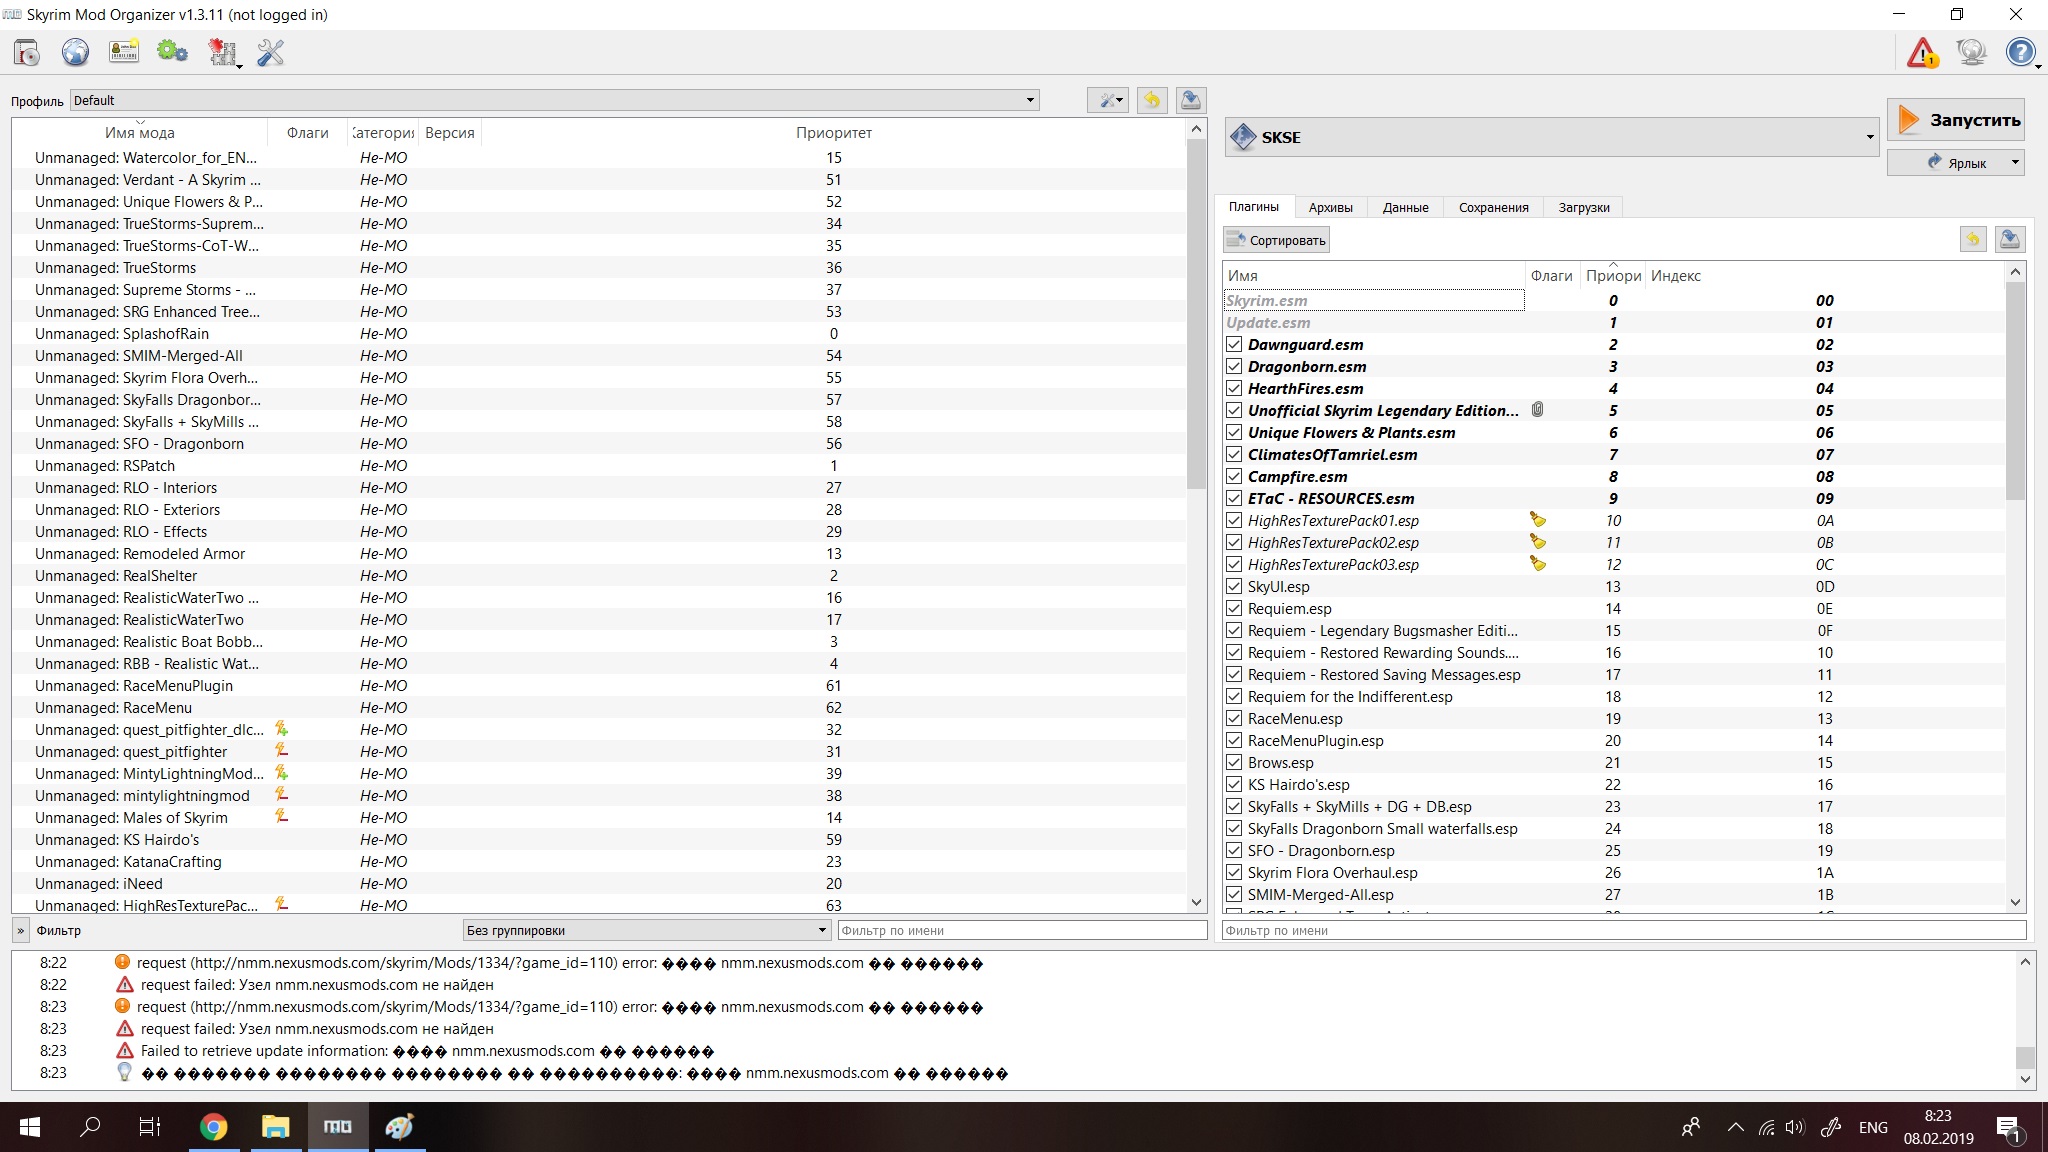Image resolution: width=2048 pixels, height=1152 pixels.
Task: Click the broom flag for HighResTexturePack01.esp
Action: pos(1538,520)
